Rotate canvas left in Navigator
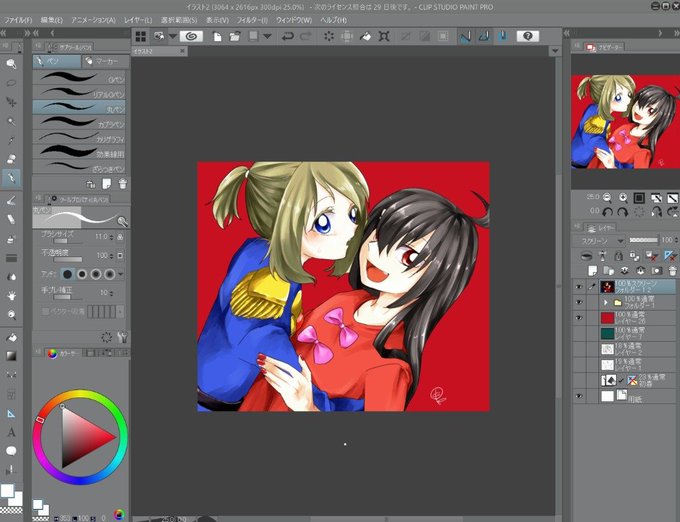This screenshot has width=680, height=522. [607, 212]
